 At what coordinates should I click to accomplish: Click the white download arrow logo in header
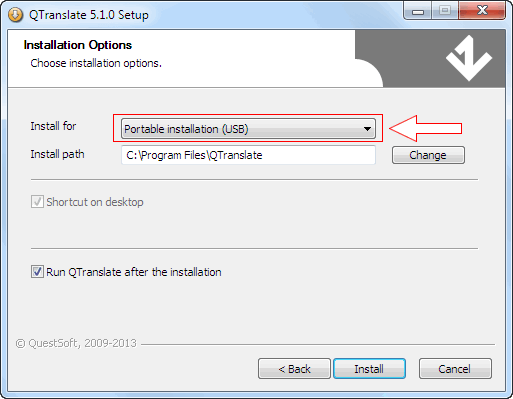pyautogui.click(x=469, y=58)
